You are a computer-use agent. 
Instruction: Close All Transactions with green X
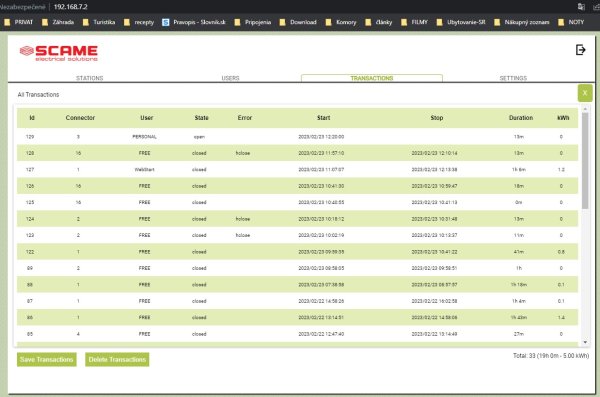(585, 93)
